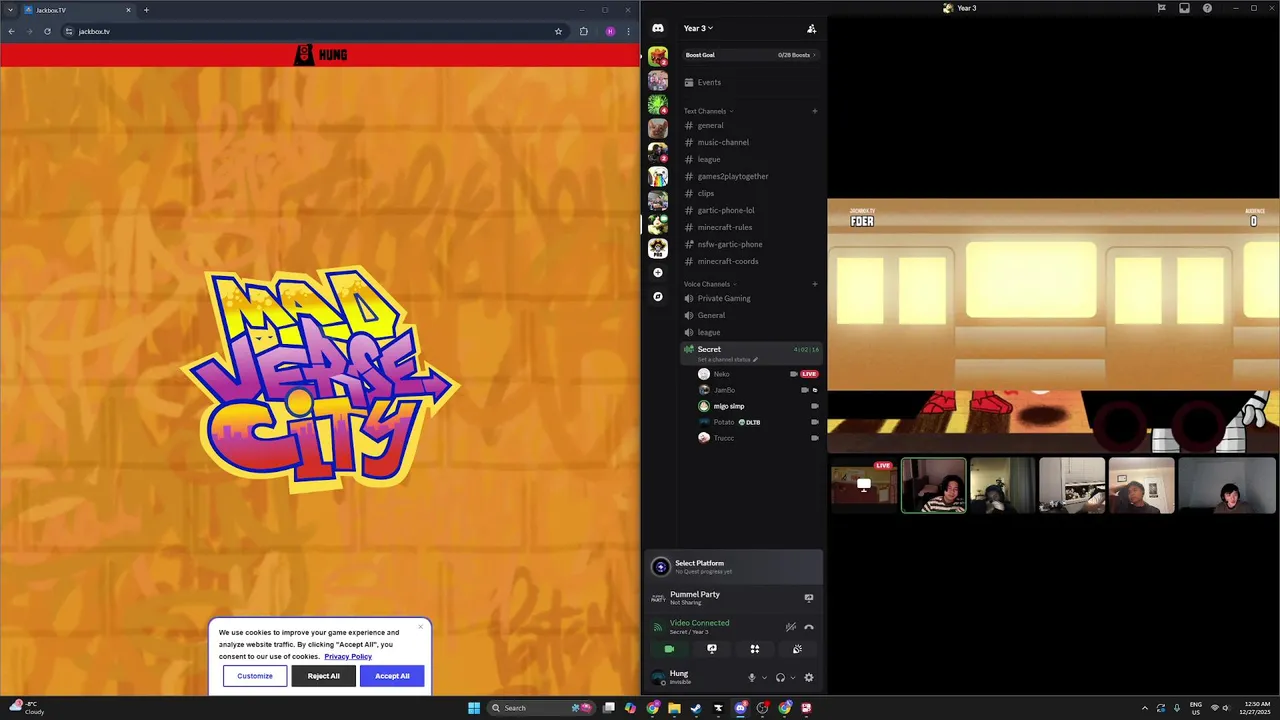Open Discord from the taskbar

click(x=741, y=708)
